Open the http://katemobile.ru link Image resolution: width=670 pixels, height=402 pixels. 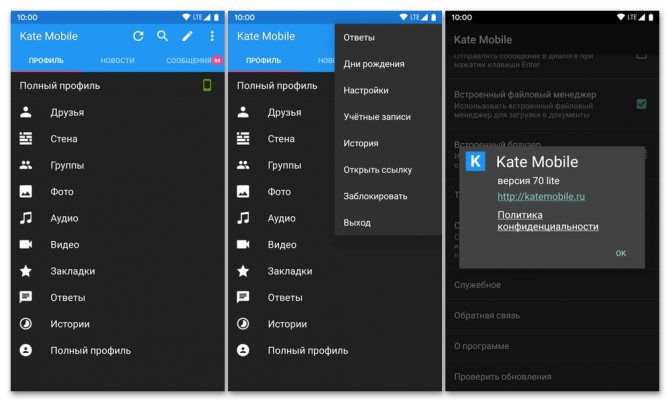tap(541, 197)
